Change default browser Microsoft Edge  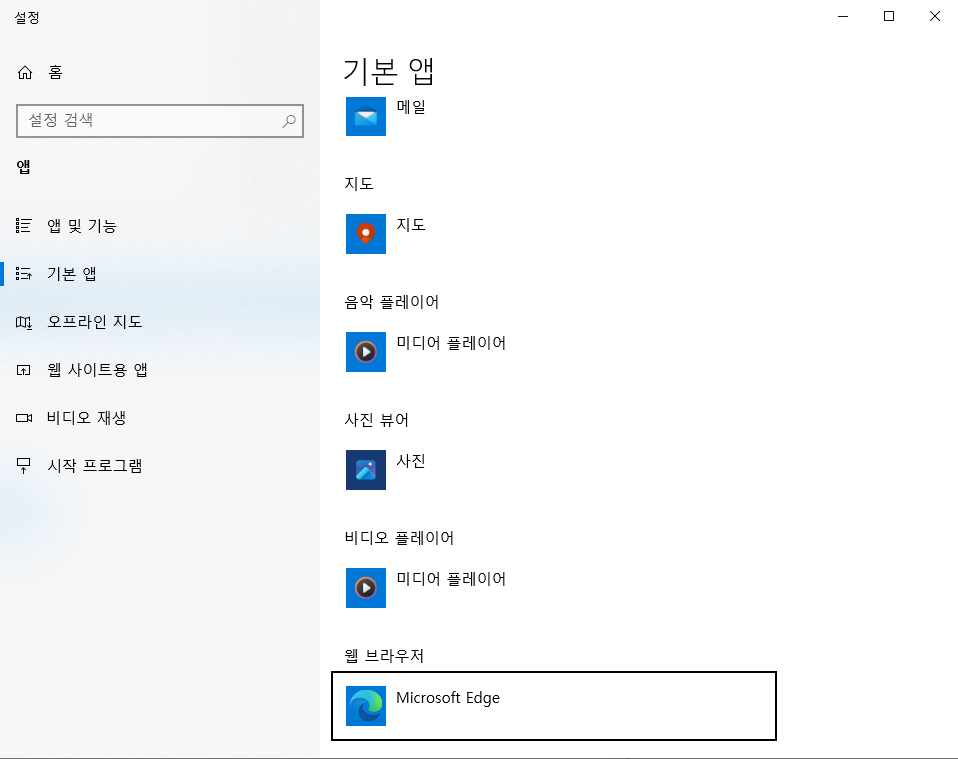click(554, 706)
